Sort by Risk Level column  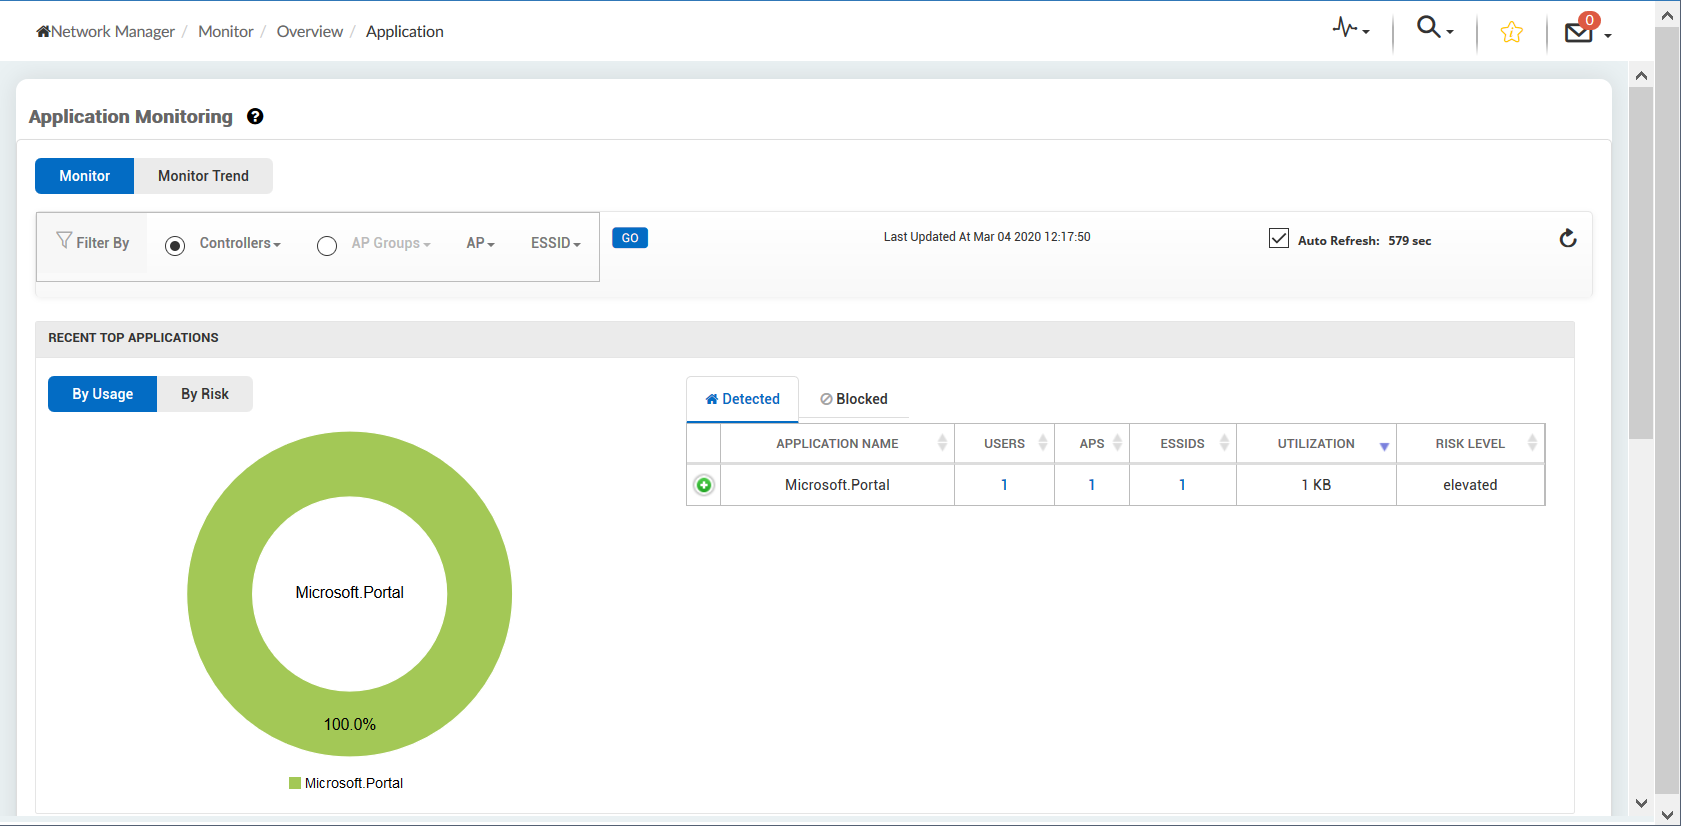click(1470, 443)
